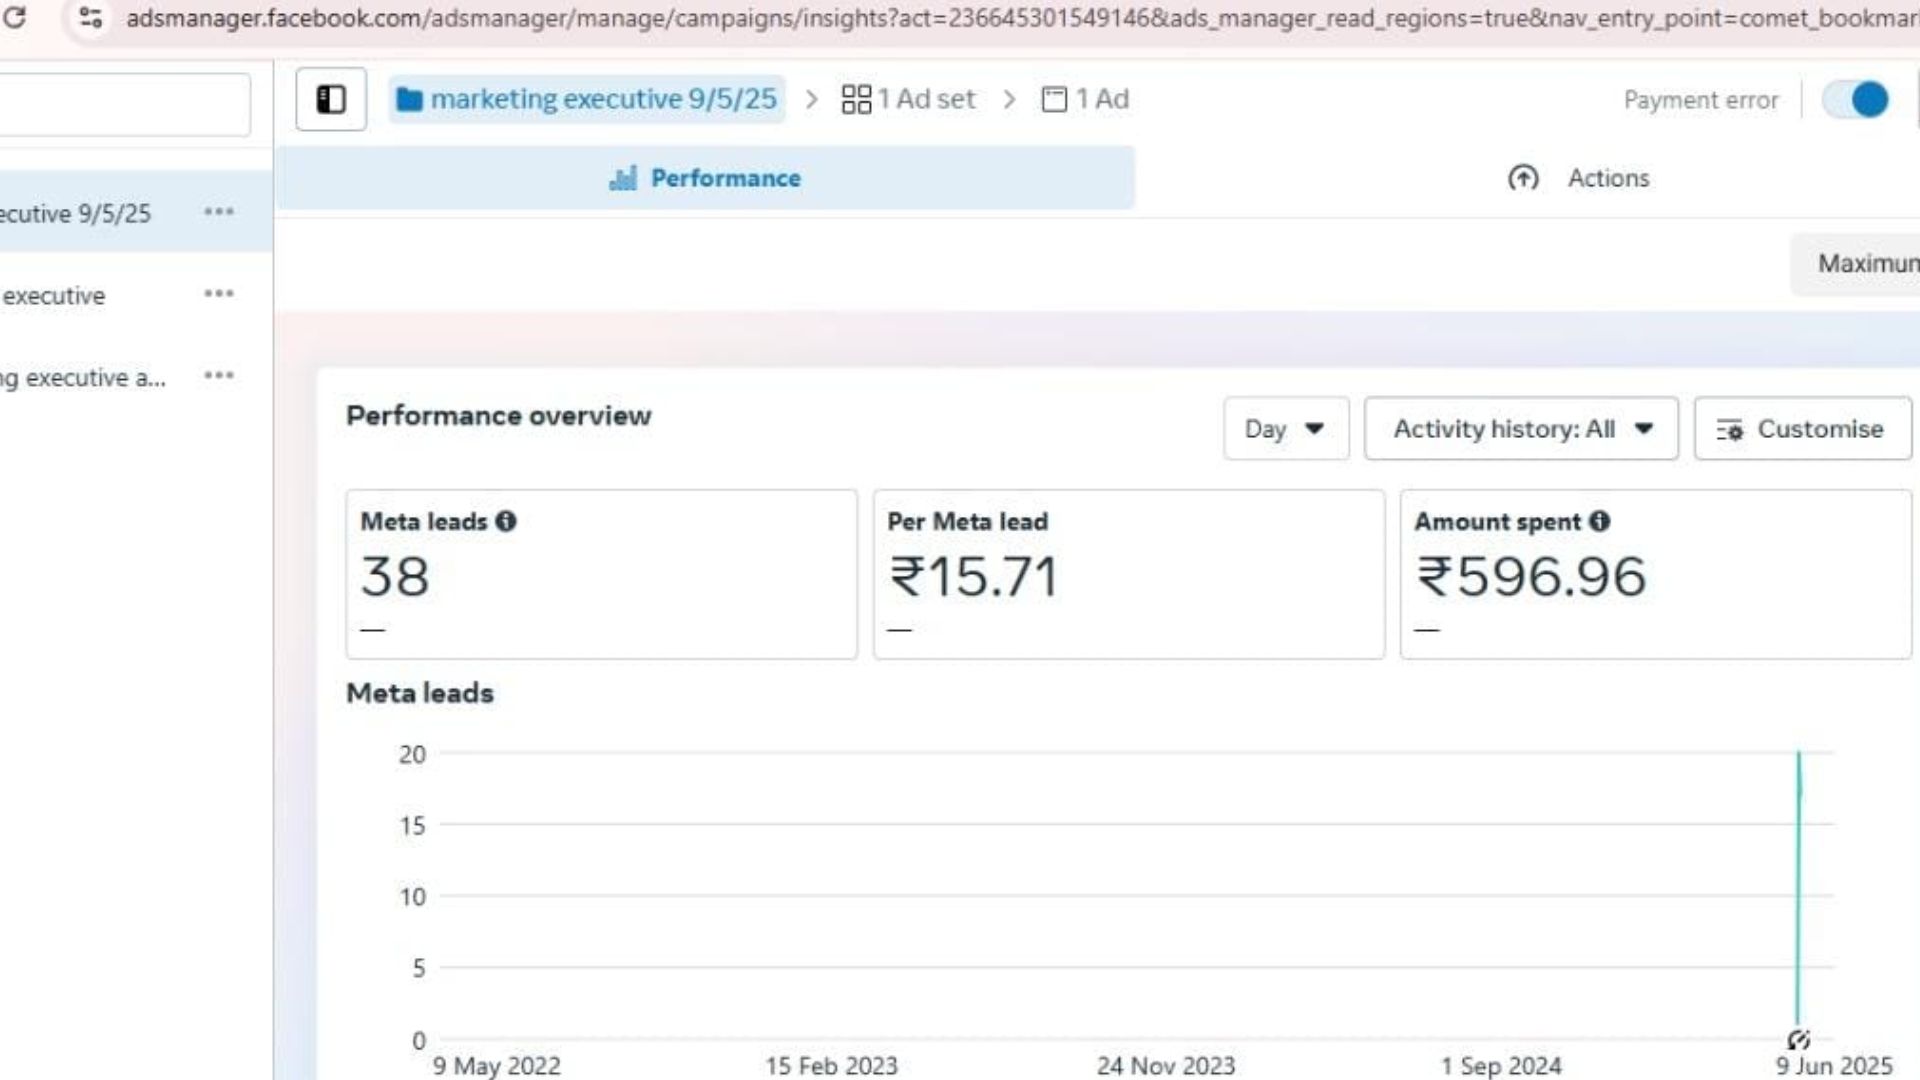This screenshot has width=1920, height=1080.
Task: Open the Maximum dropdown at right edge
Action: click(1856, 264)
